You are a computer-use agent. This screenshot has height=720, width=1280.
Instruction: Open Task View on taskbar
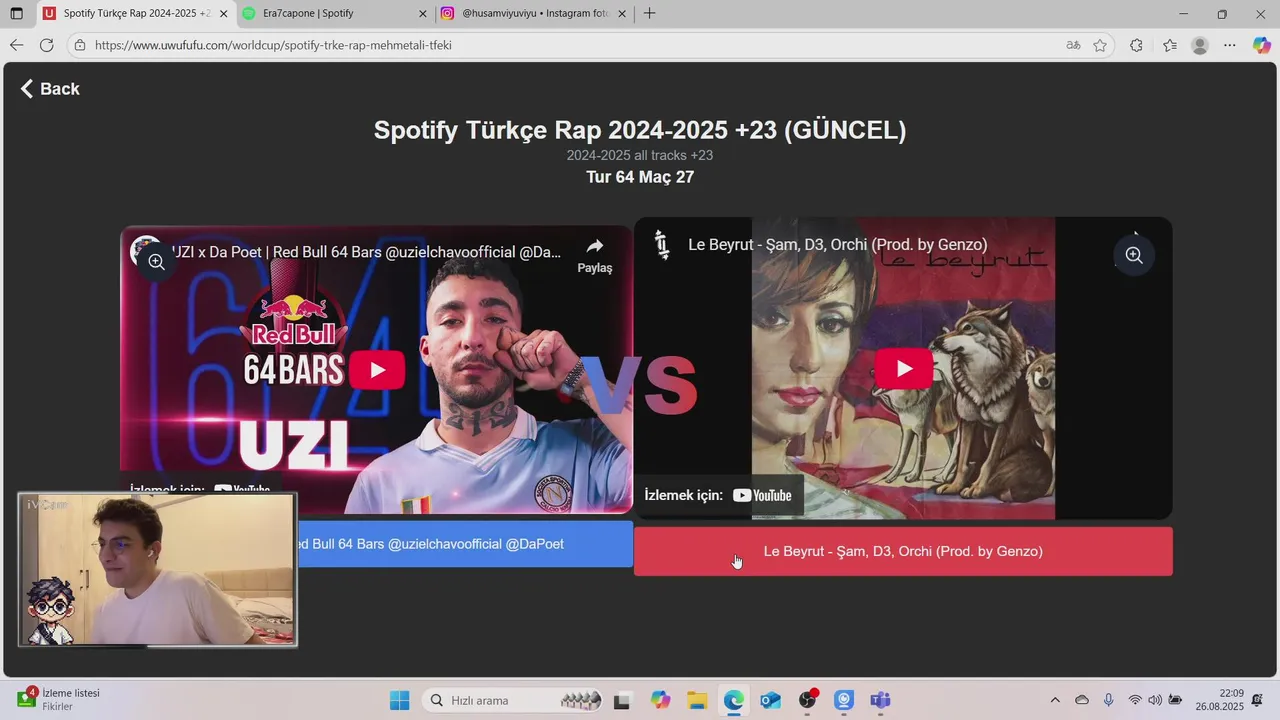point(622,700)
